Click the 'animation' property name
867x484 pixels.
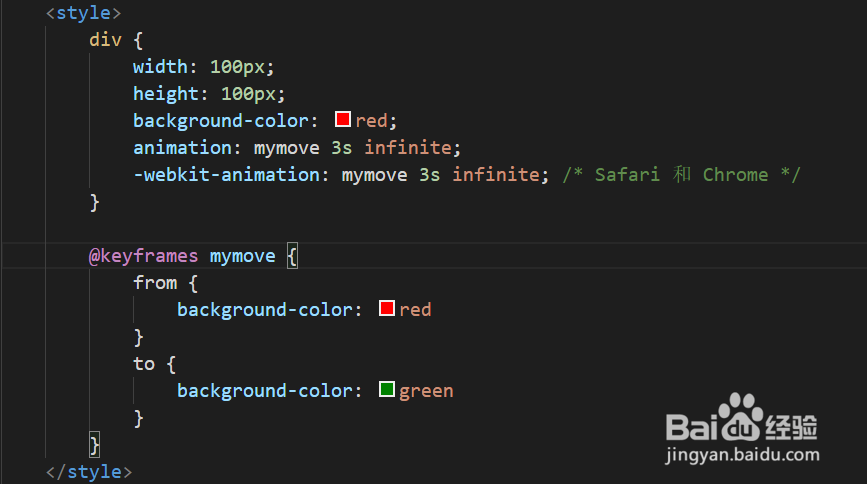coord(182,148)
